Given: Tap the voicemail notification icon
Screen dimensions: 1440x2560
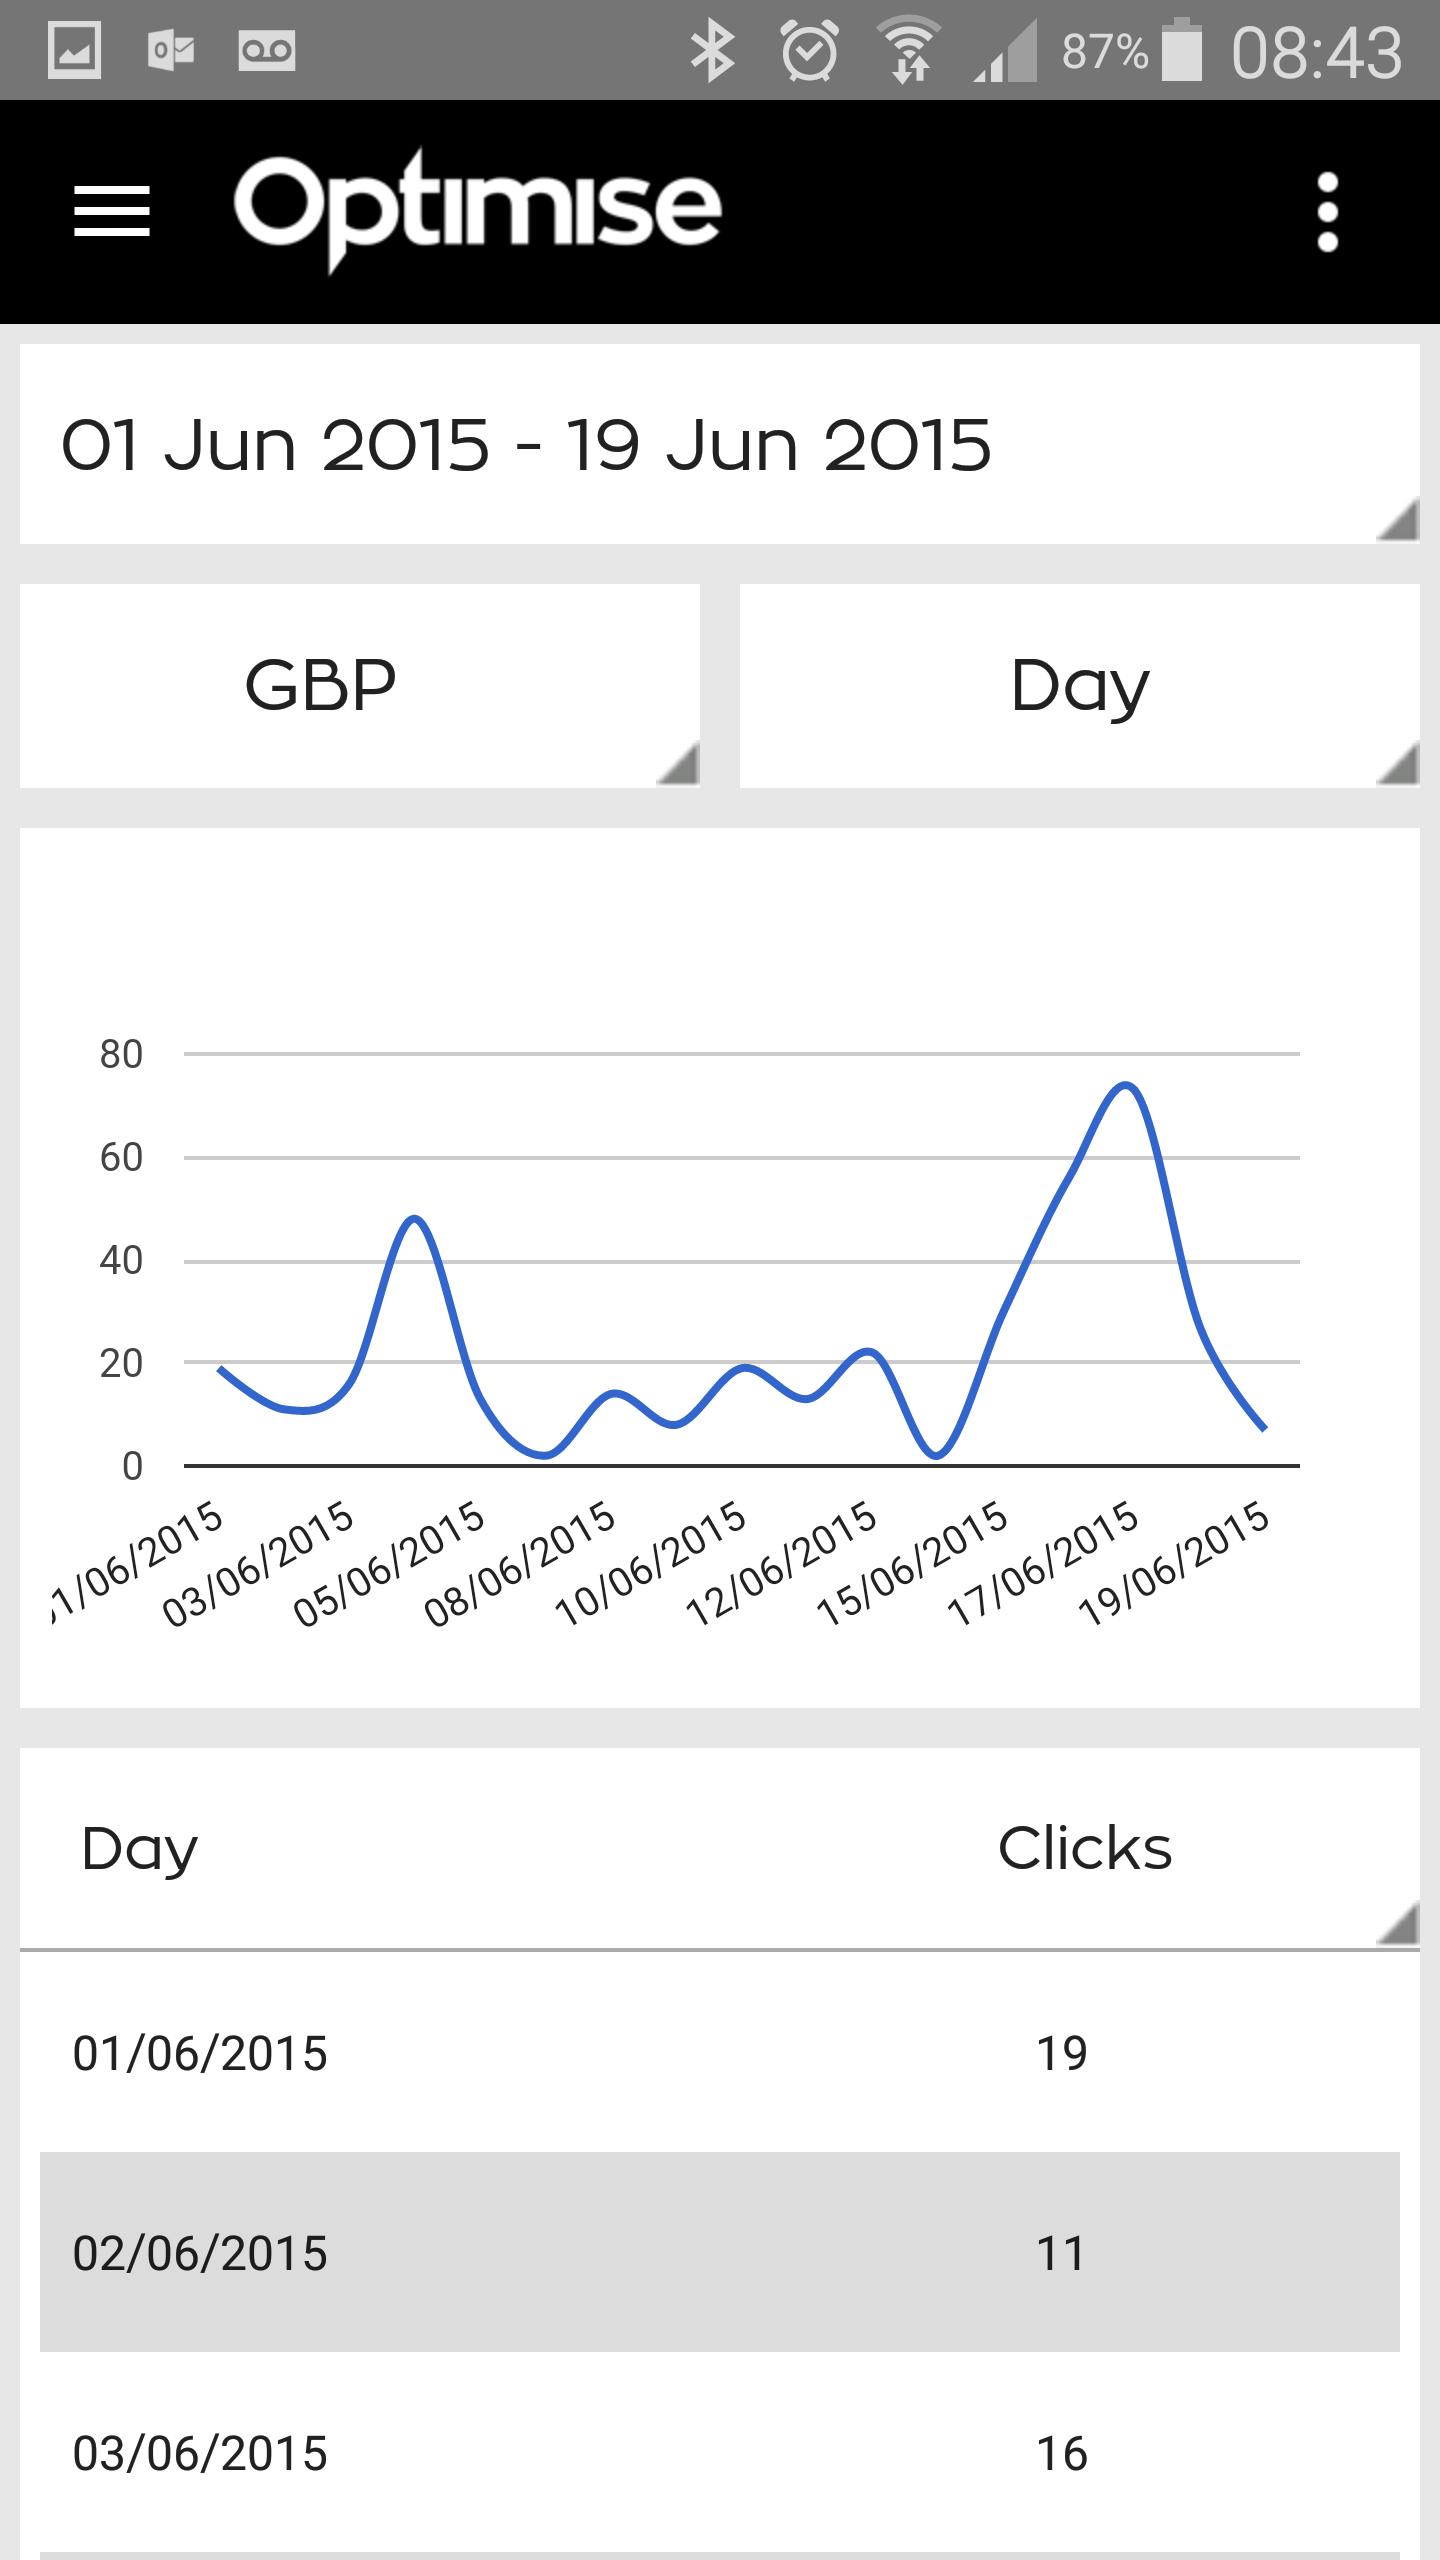Looking at the screenshot, I should 267,52.
